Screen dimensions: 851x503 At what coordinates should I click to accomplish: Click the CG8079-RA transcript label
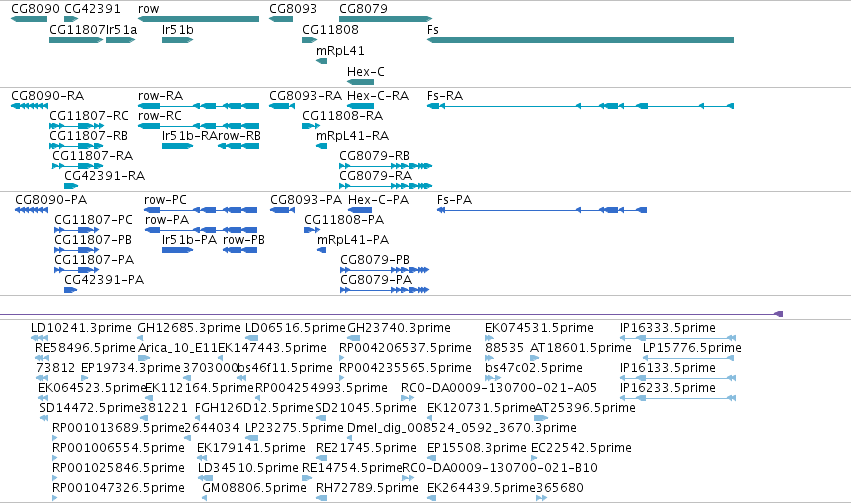376,176
